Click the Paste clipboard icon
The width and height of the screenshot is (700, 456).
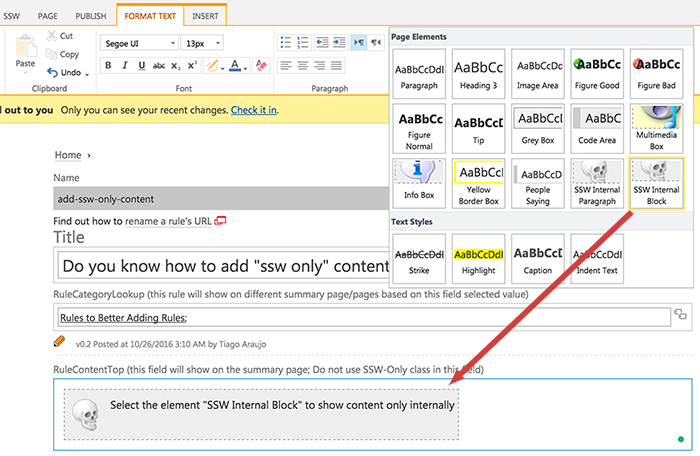coord(26,49)
